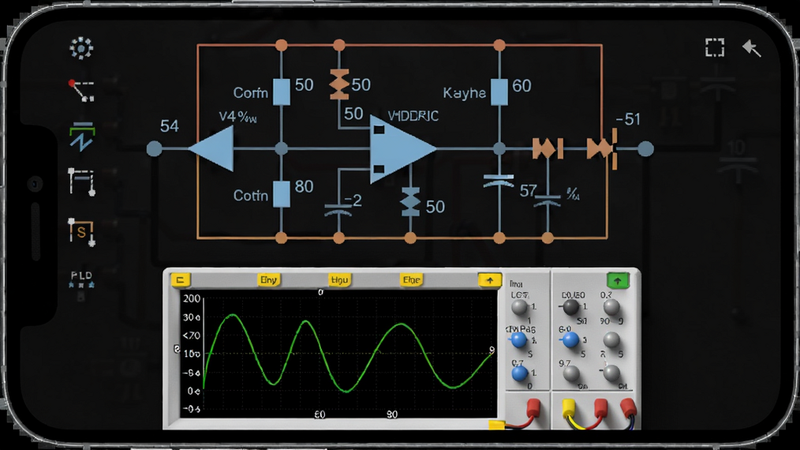This screenshot has width=800, height=450.
Task: Click the yellow Ebe oscilloscope button
Action: [x=411, y=280]
